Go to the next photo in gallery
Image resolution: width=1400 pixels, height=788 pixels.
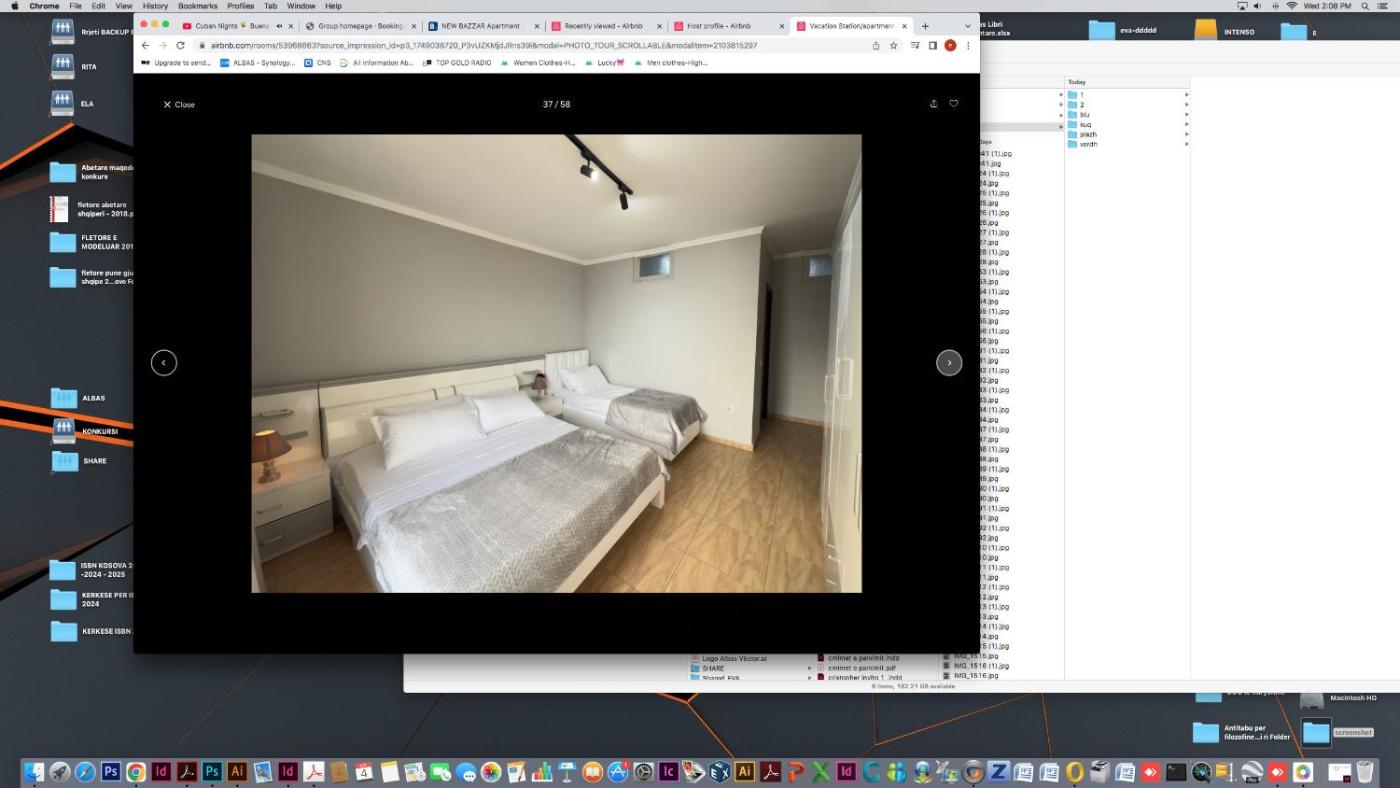pos(948,363)
